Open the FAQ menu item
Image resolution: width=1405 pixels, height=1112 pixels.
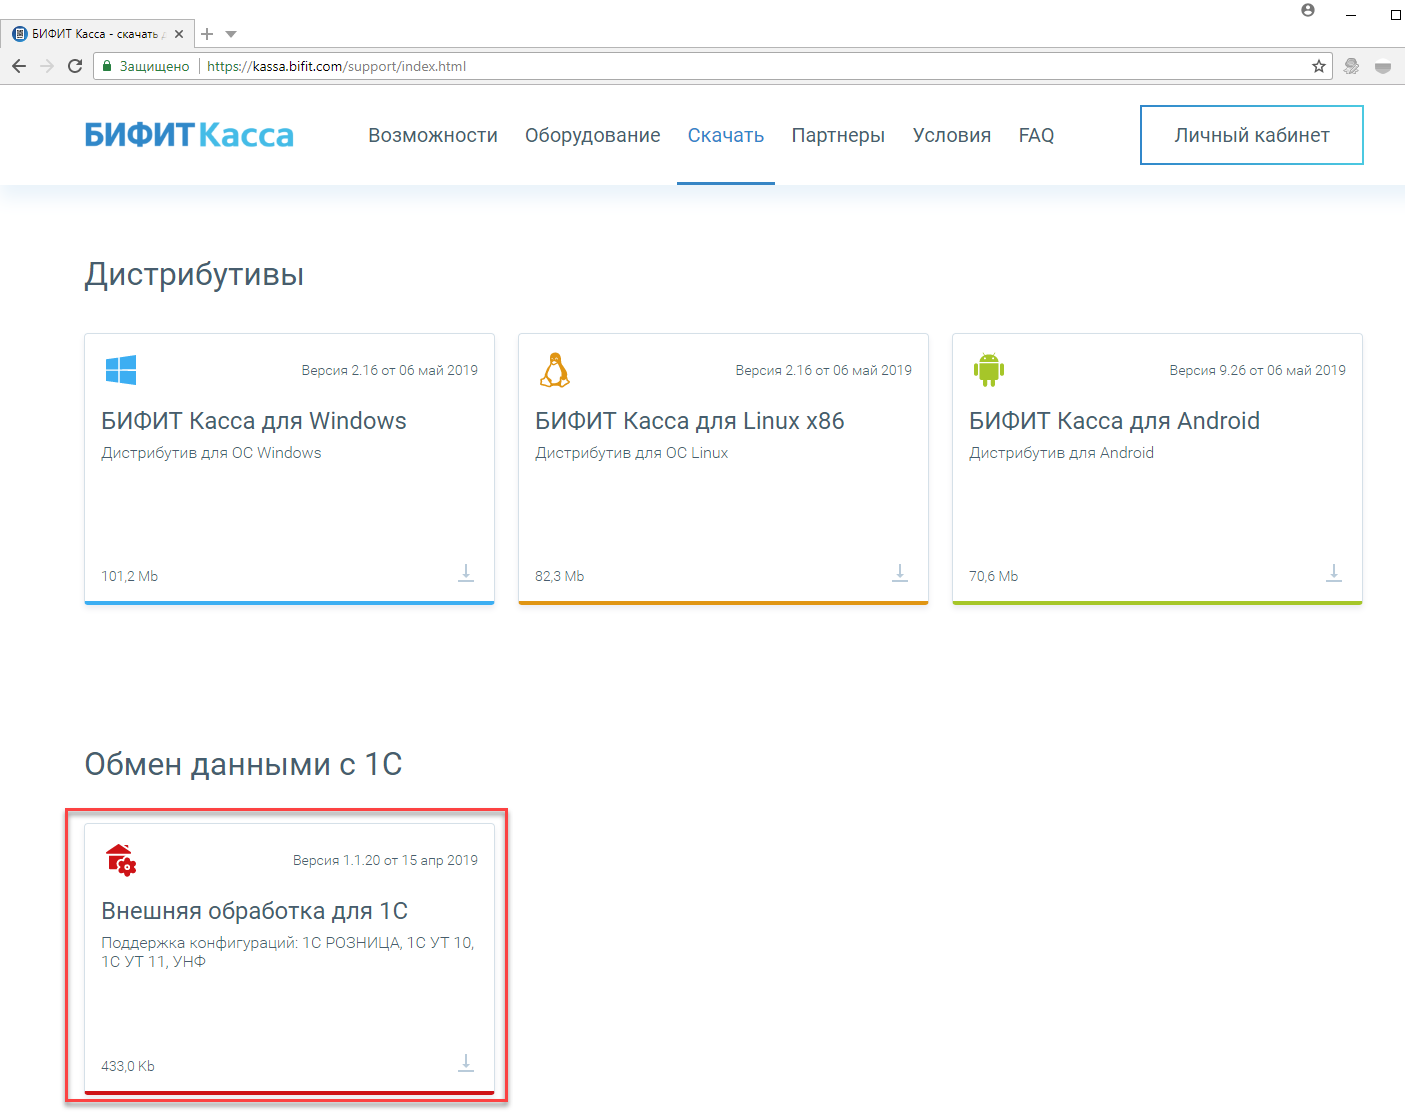(x=1036, y=135)
